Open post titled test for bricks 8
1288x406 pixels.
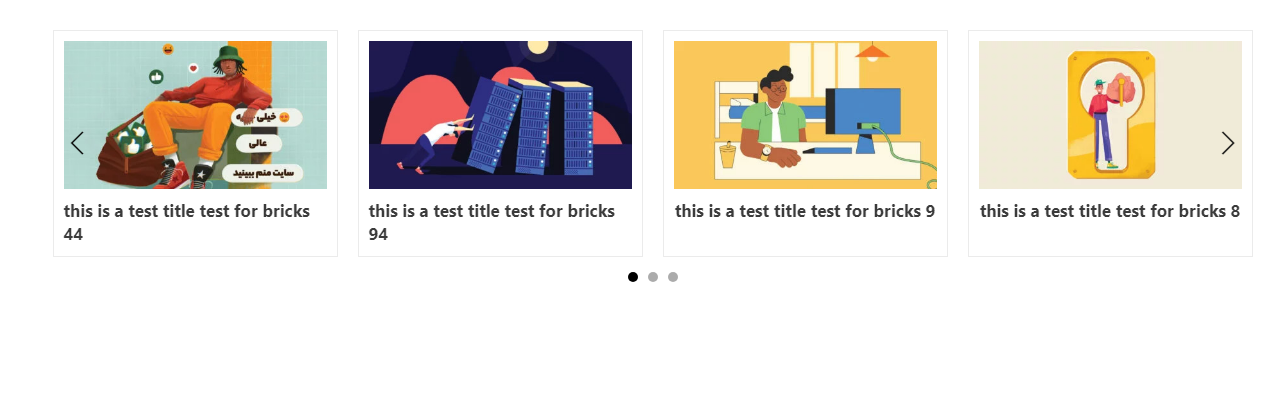tap(1110, 211)
